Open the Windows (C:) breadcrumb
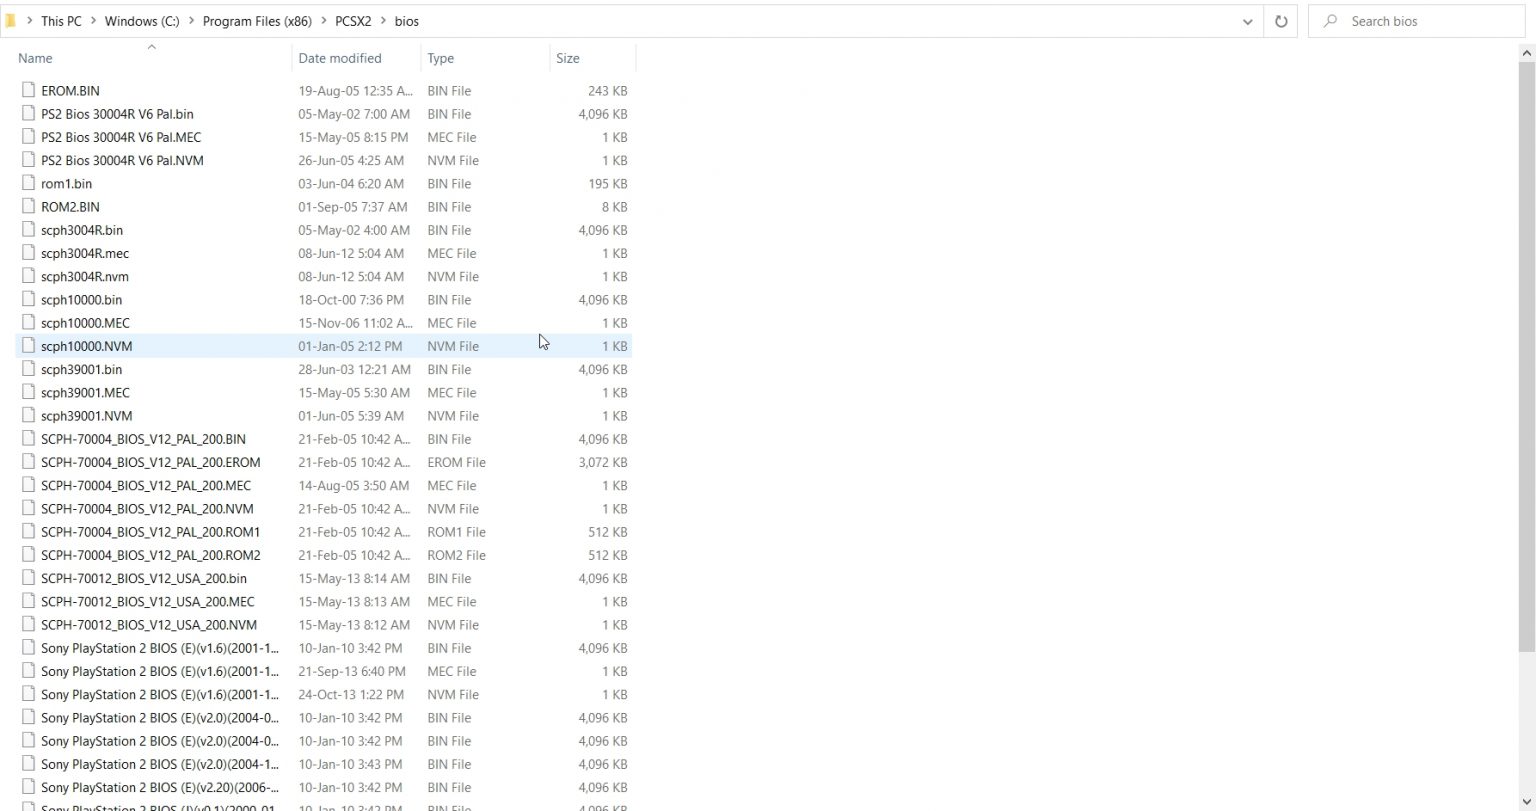The image size is (1536, 811). click(141, 20)
